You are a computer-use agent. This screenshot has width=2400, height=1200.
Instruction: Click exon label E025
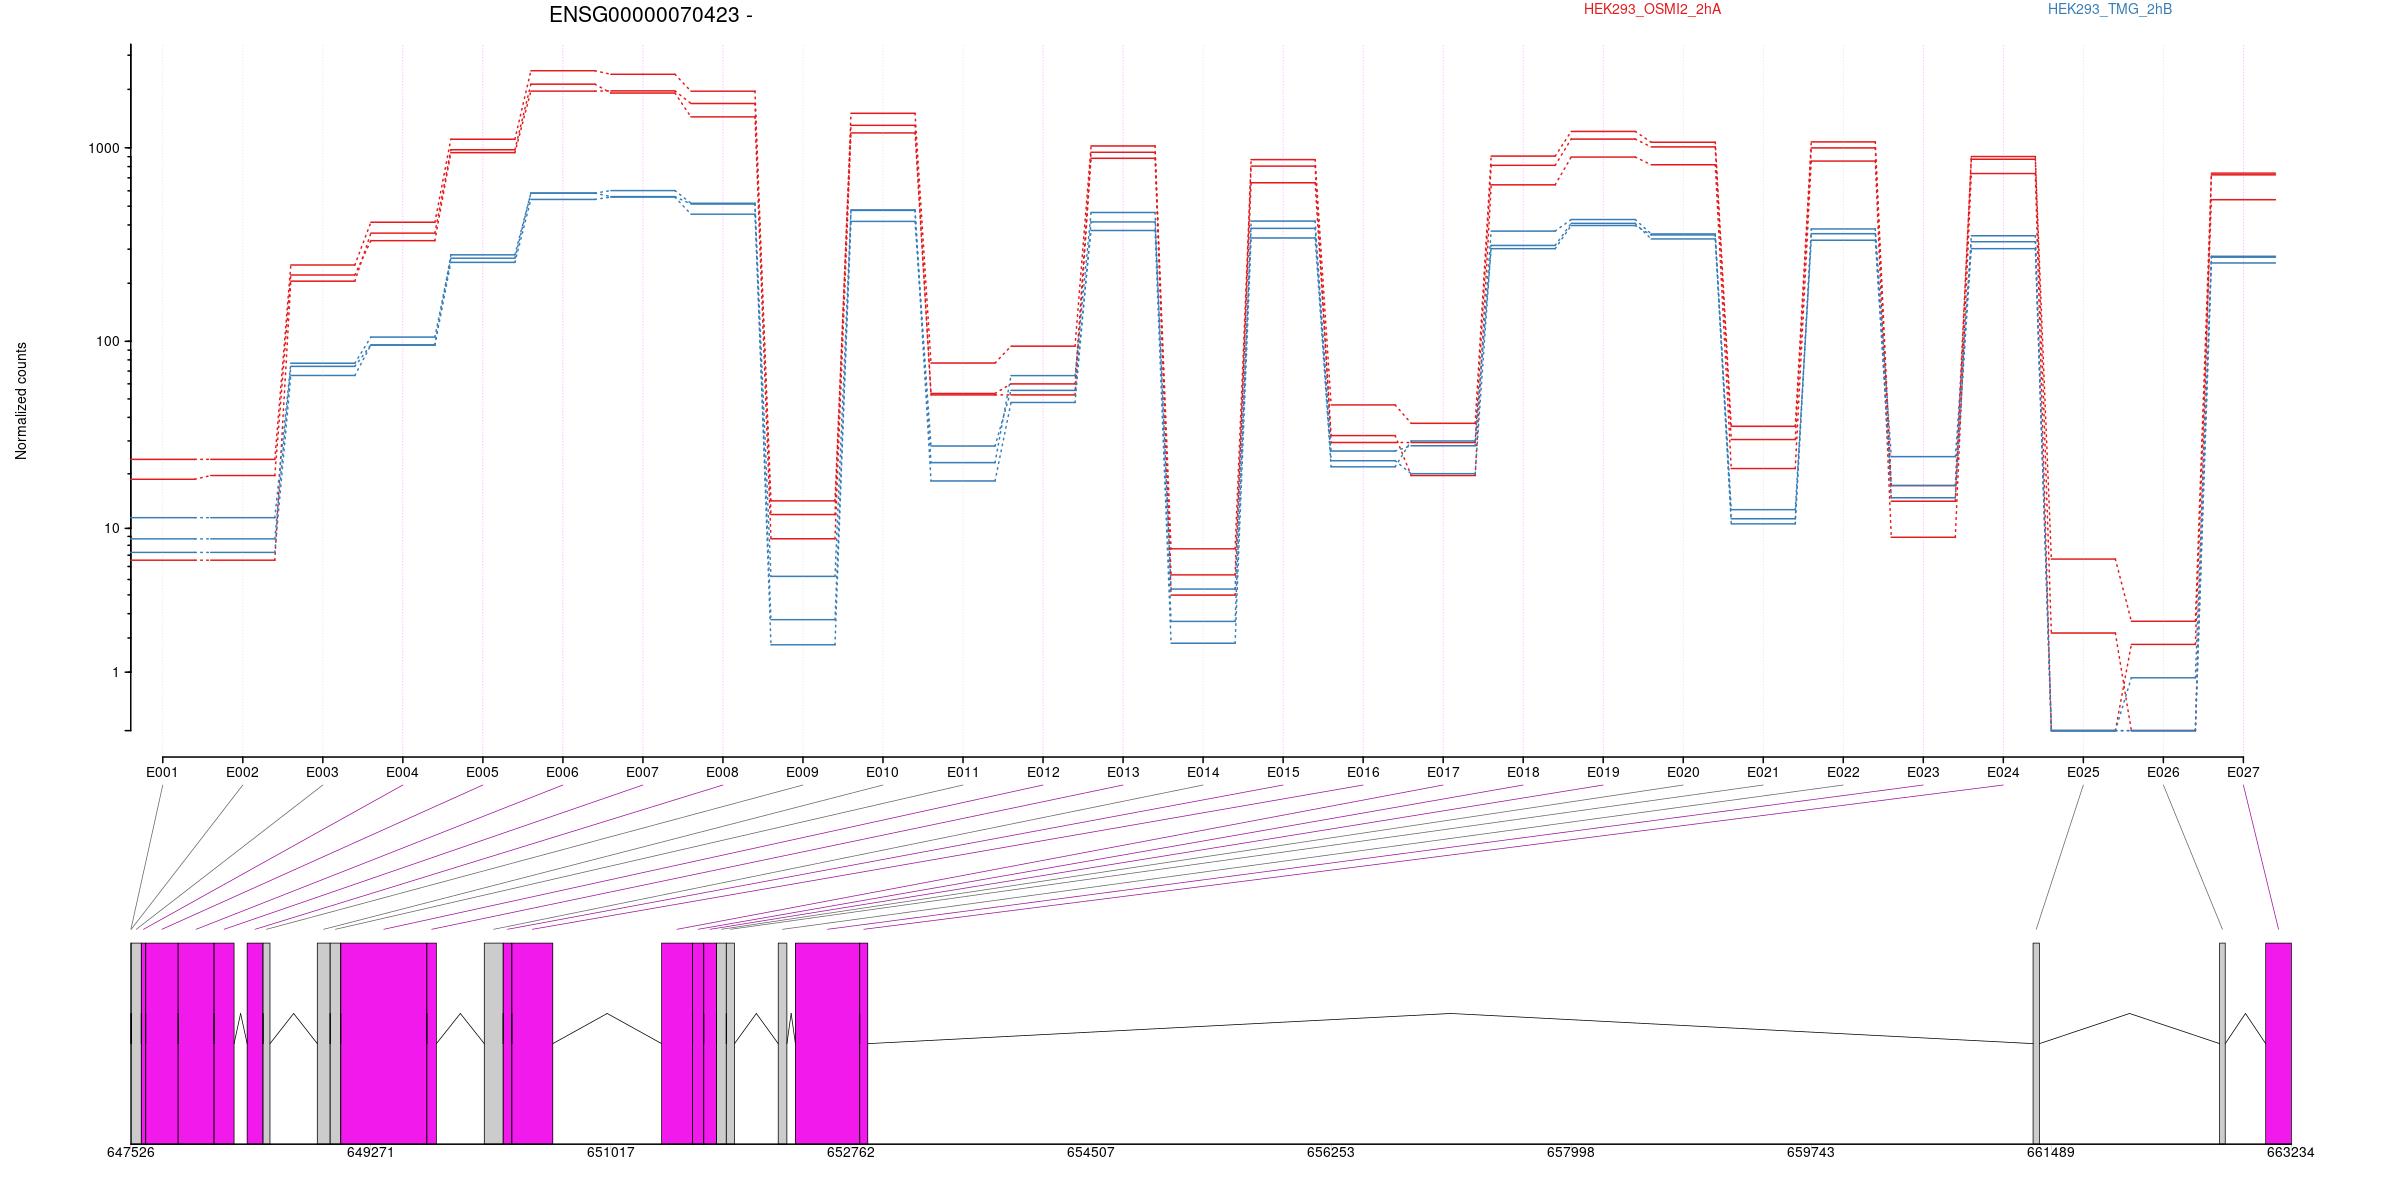point(2083,772)
